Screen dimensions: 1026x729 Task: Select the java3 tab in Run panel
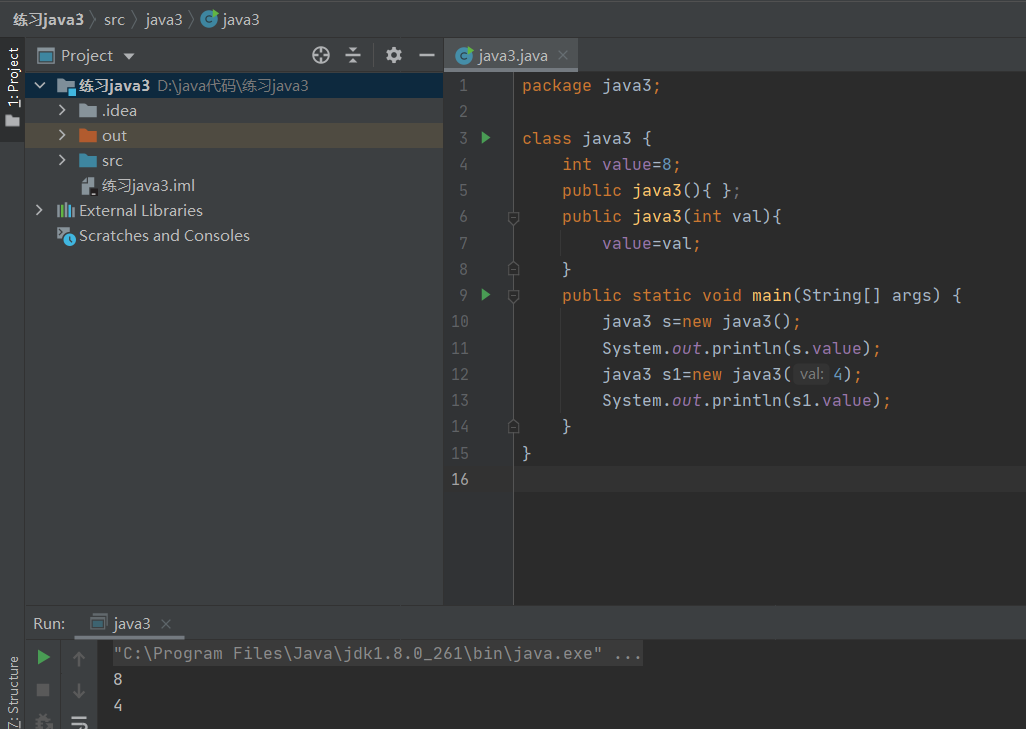129,624
